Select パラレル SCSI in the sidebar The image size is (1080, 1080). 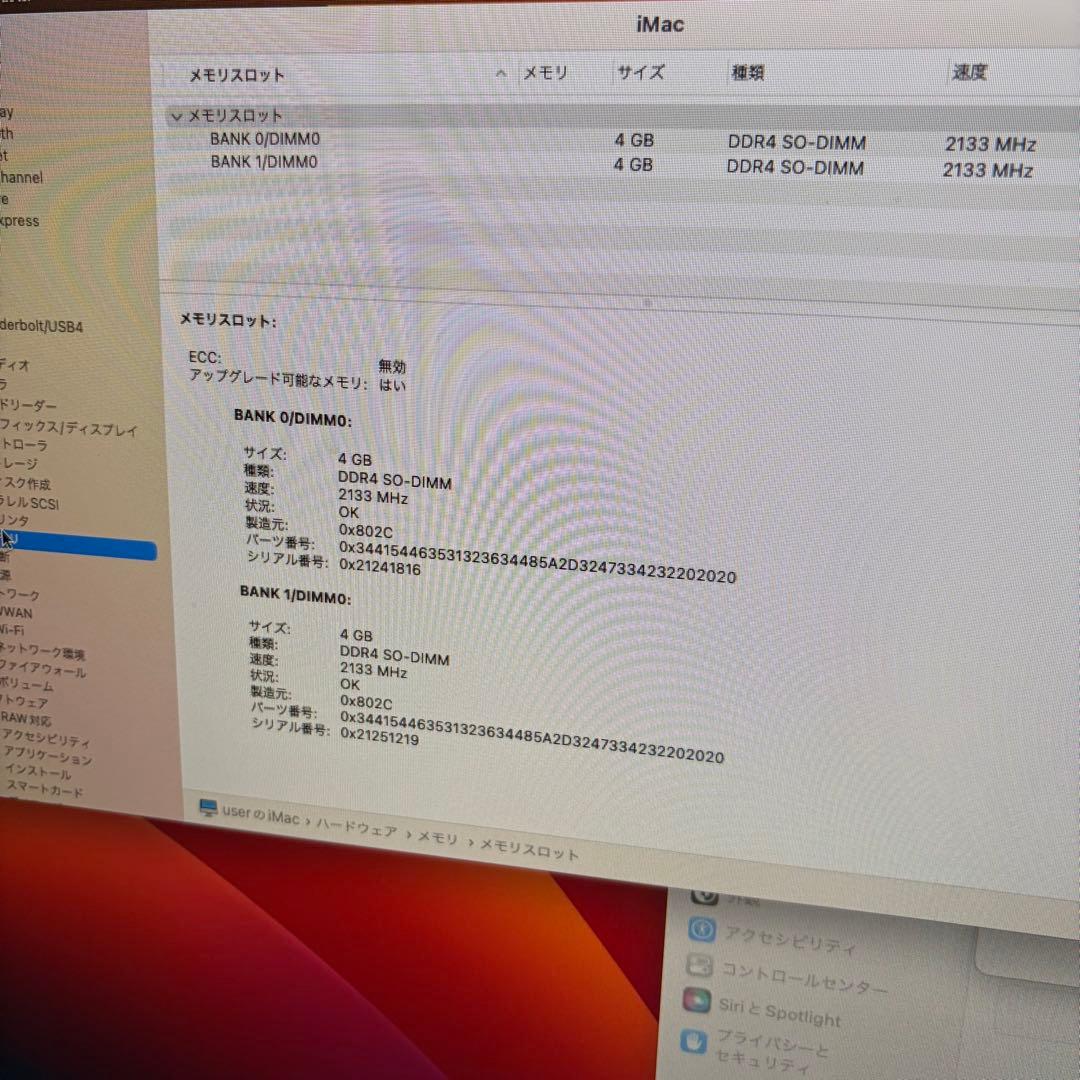(29, 502)
